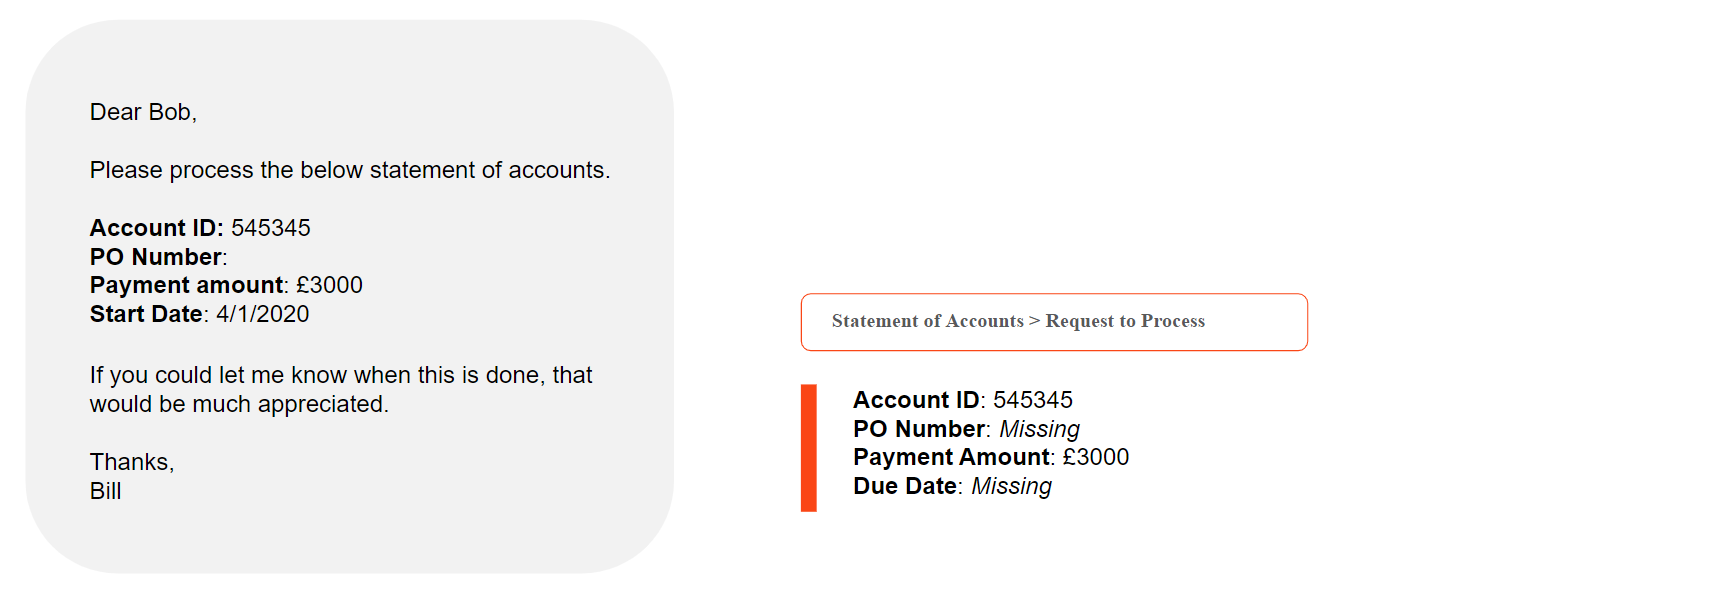Select the sender name "Bill"

pyautogui.click(x=105, y=491)
